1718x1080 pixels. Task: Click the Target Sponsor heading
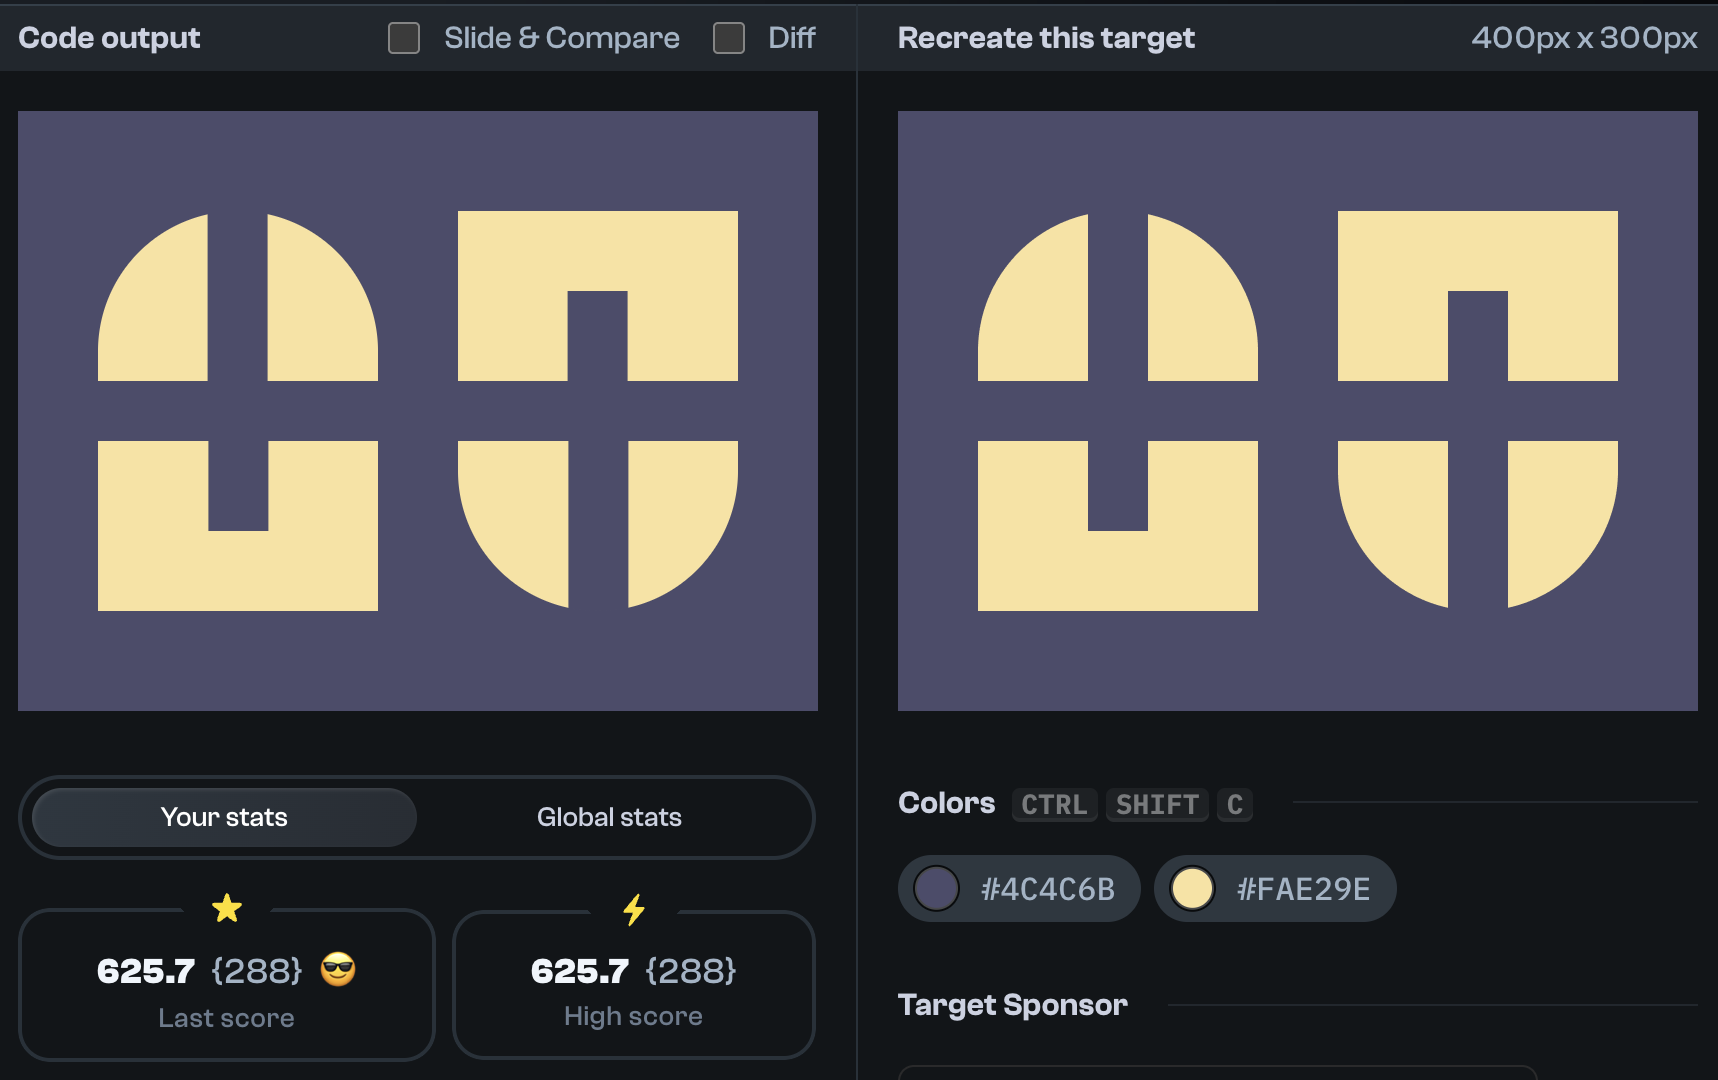(x=1012, y=1005)
